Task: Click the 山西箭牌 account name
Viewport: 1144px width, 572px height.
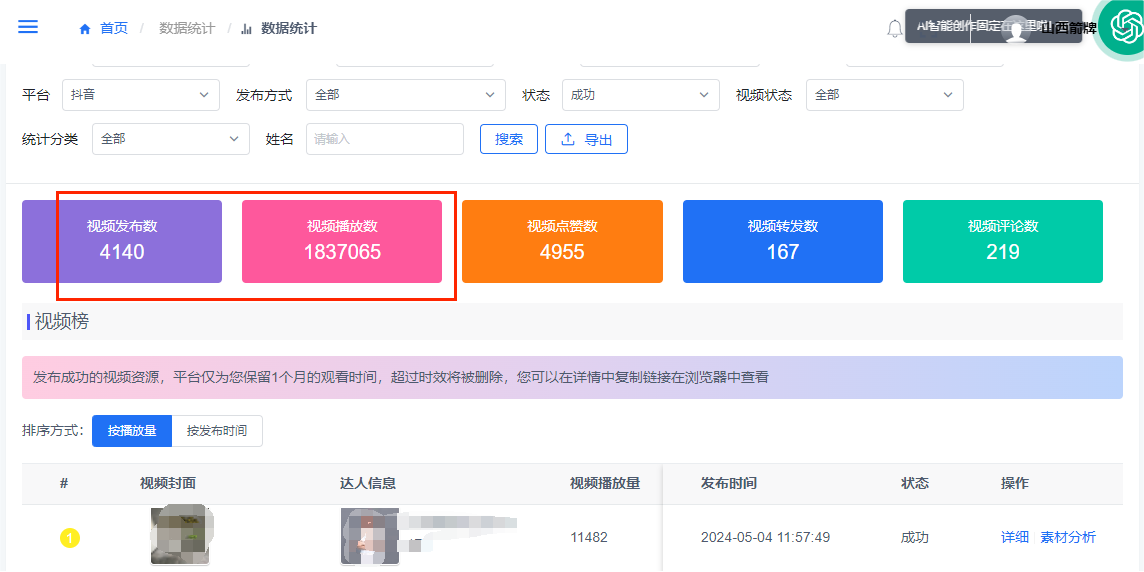Action: (1068, 29)
